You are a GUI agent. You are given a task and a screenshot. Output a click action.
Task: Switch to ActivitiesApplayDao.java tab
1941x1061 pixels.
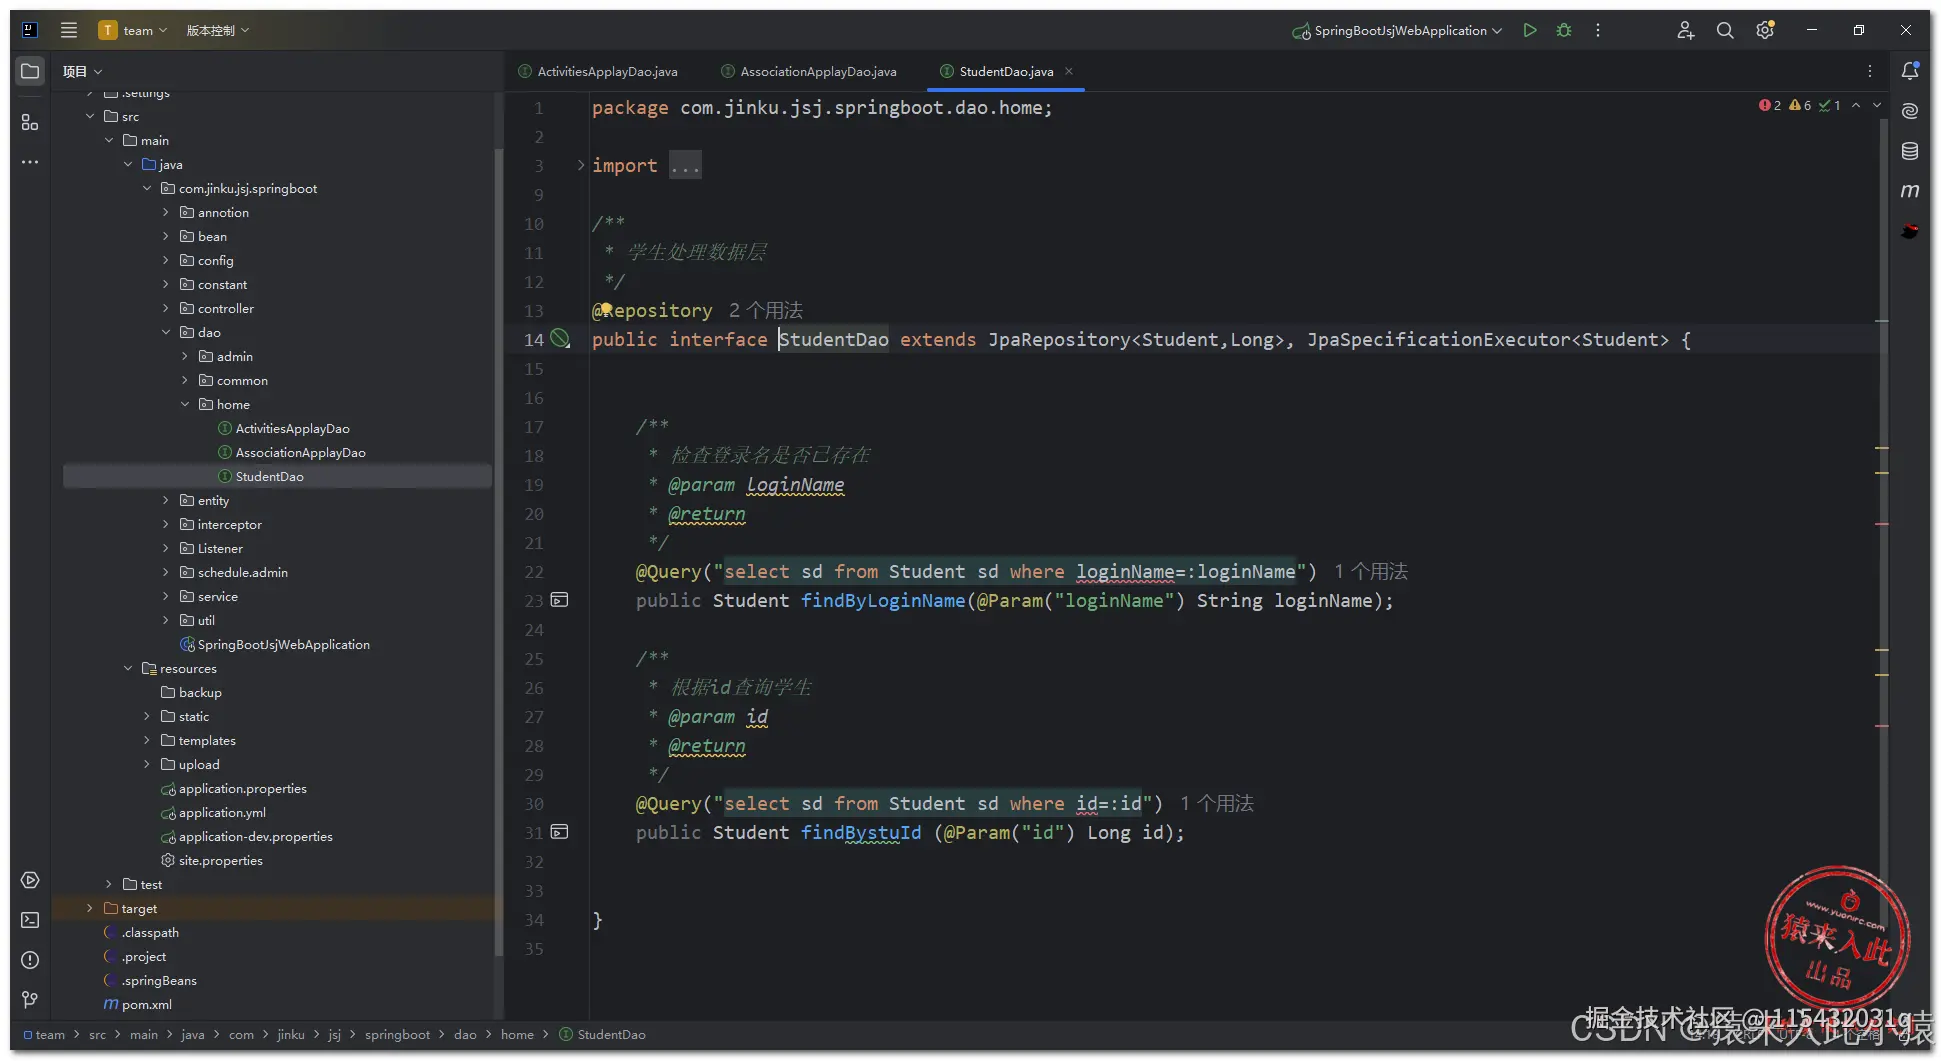598,71
